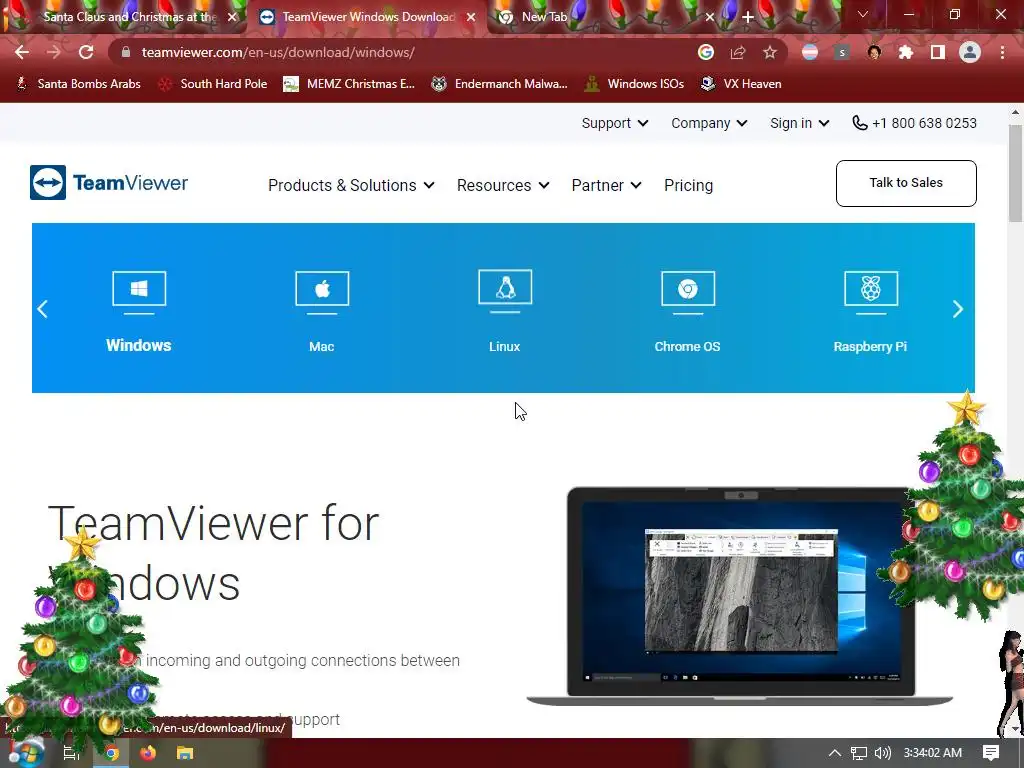Expand the Support dropdown
This screenshot has height=768, width=1024.
point(615,123)
